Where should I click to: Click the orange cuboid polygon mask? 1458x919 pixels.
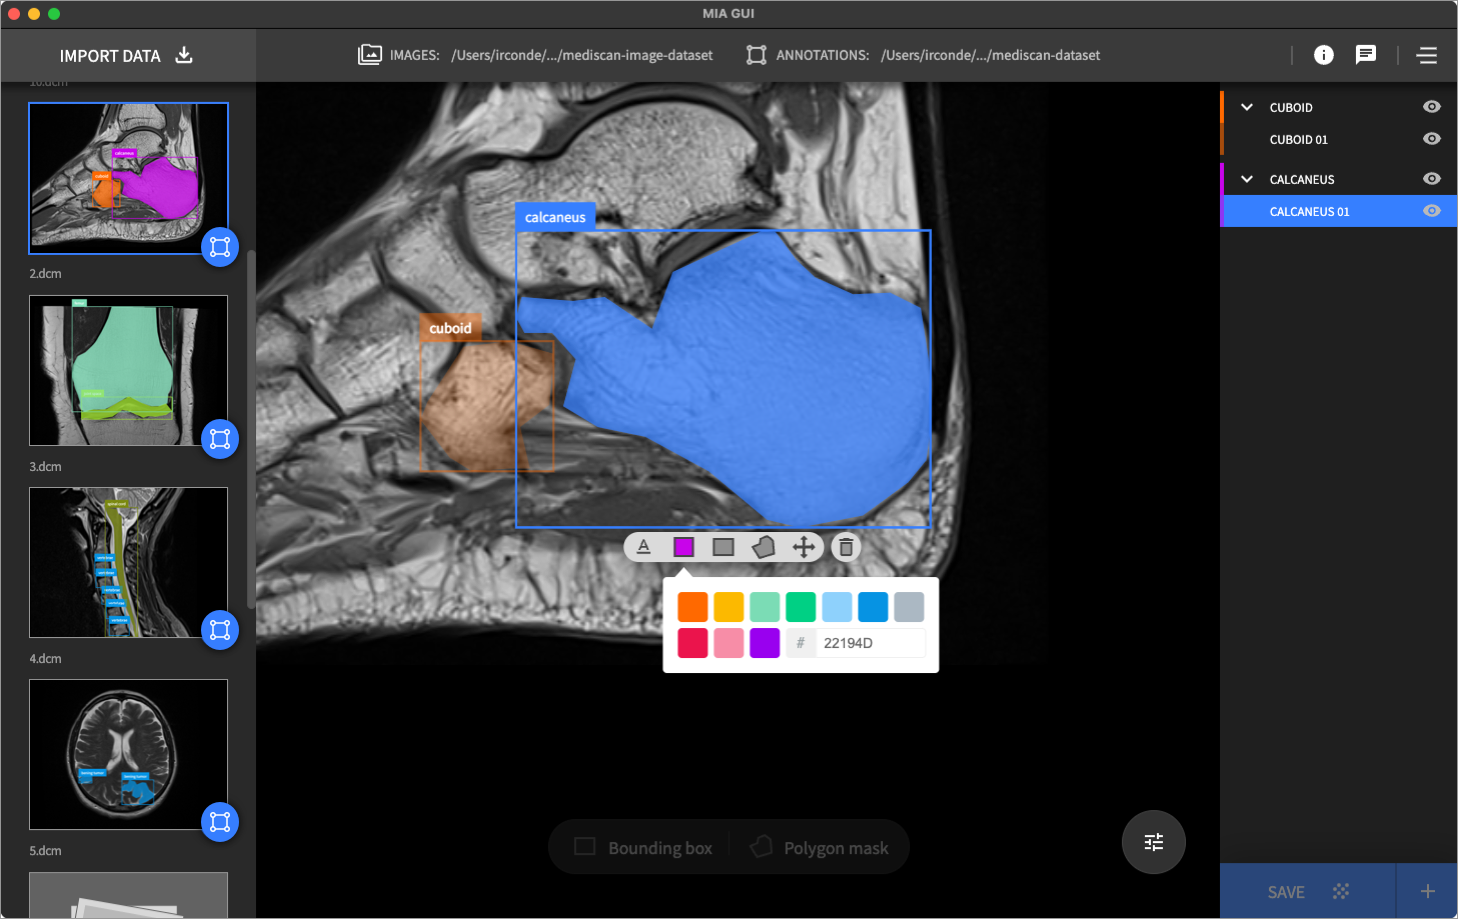point(485,405)
